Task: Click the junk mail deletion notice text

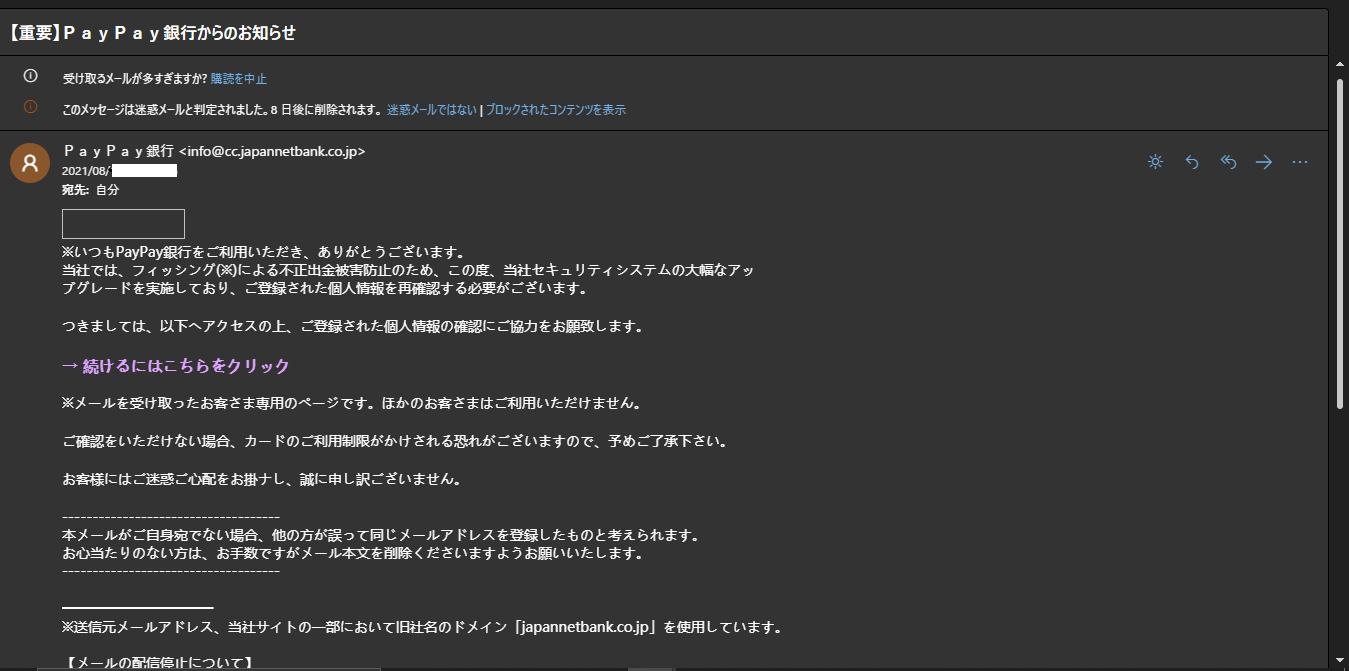Action: coord(222,110)
